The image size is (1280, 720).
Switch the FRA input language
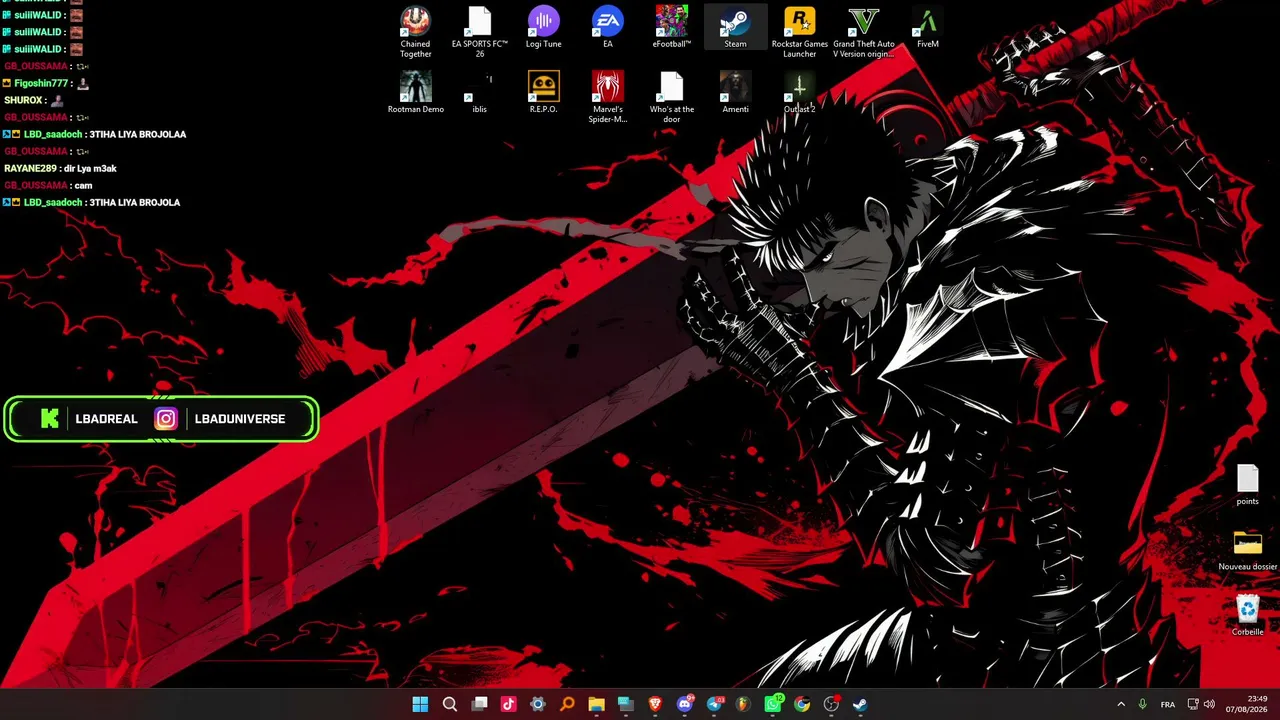(1168, 704)
